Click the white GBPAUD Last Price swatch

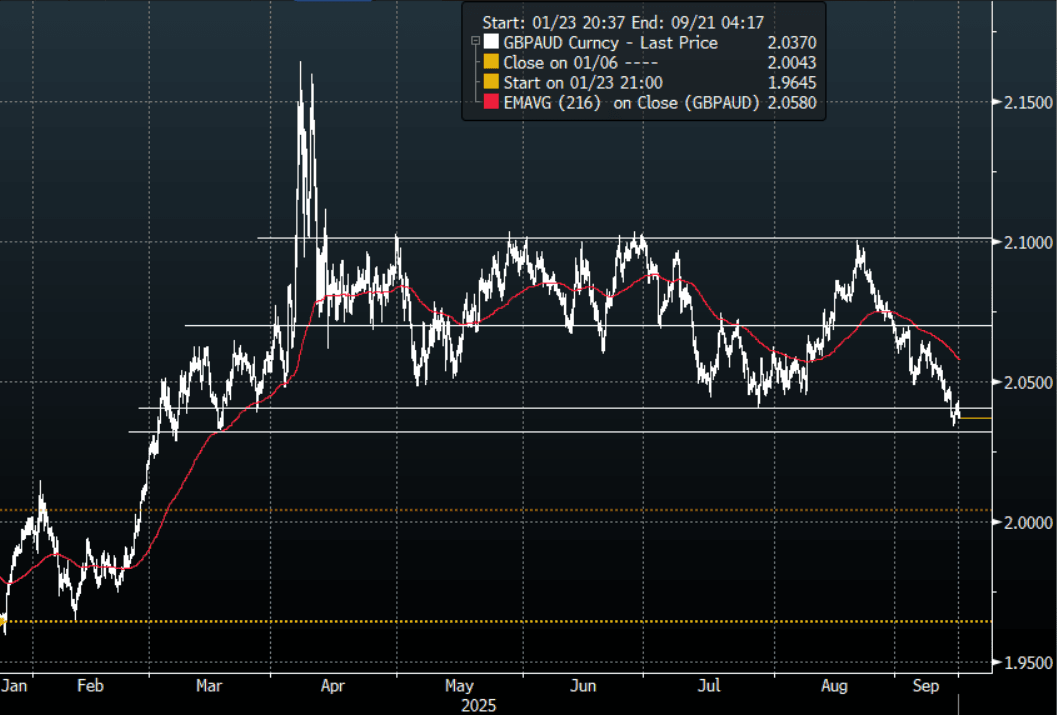point(490,41)
